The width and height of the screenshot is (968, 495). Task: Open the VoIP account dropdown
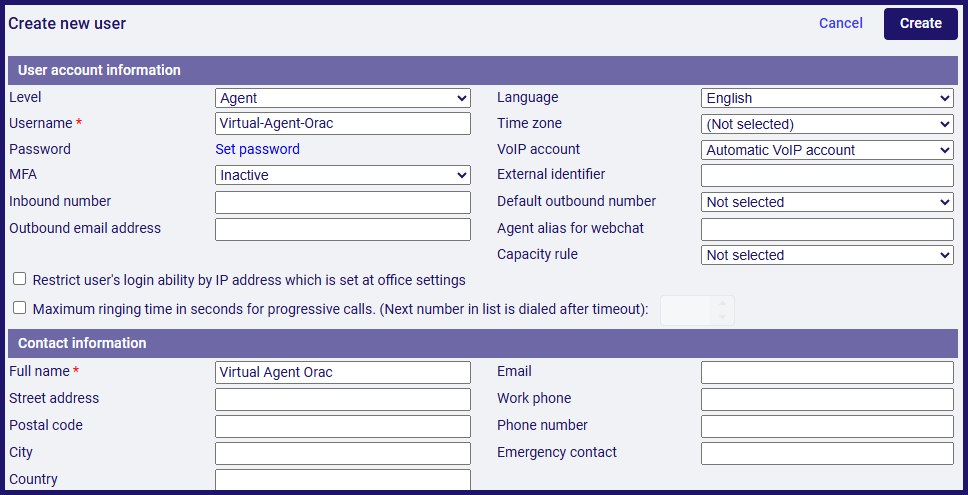(x=827, y=150)
